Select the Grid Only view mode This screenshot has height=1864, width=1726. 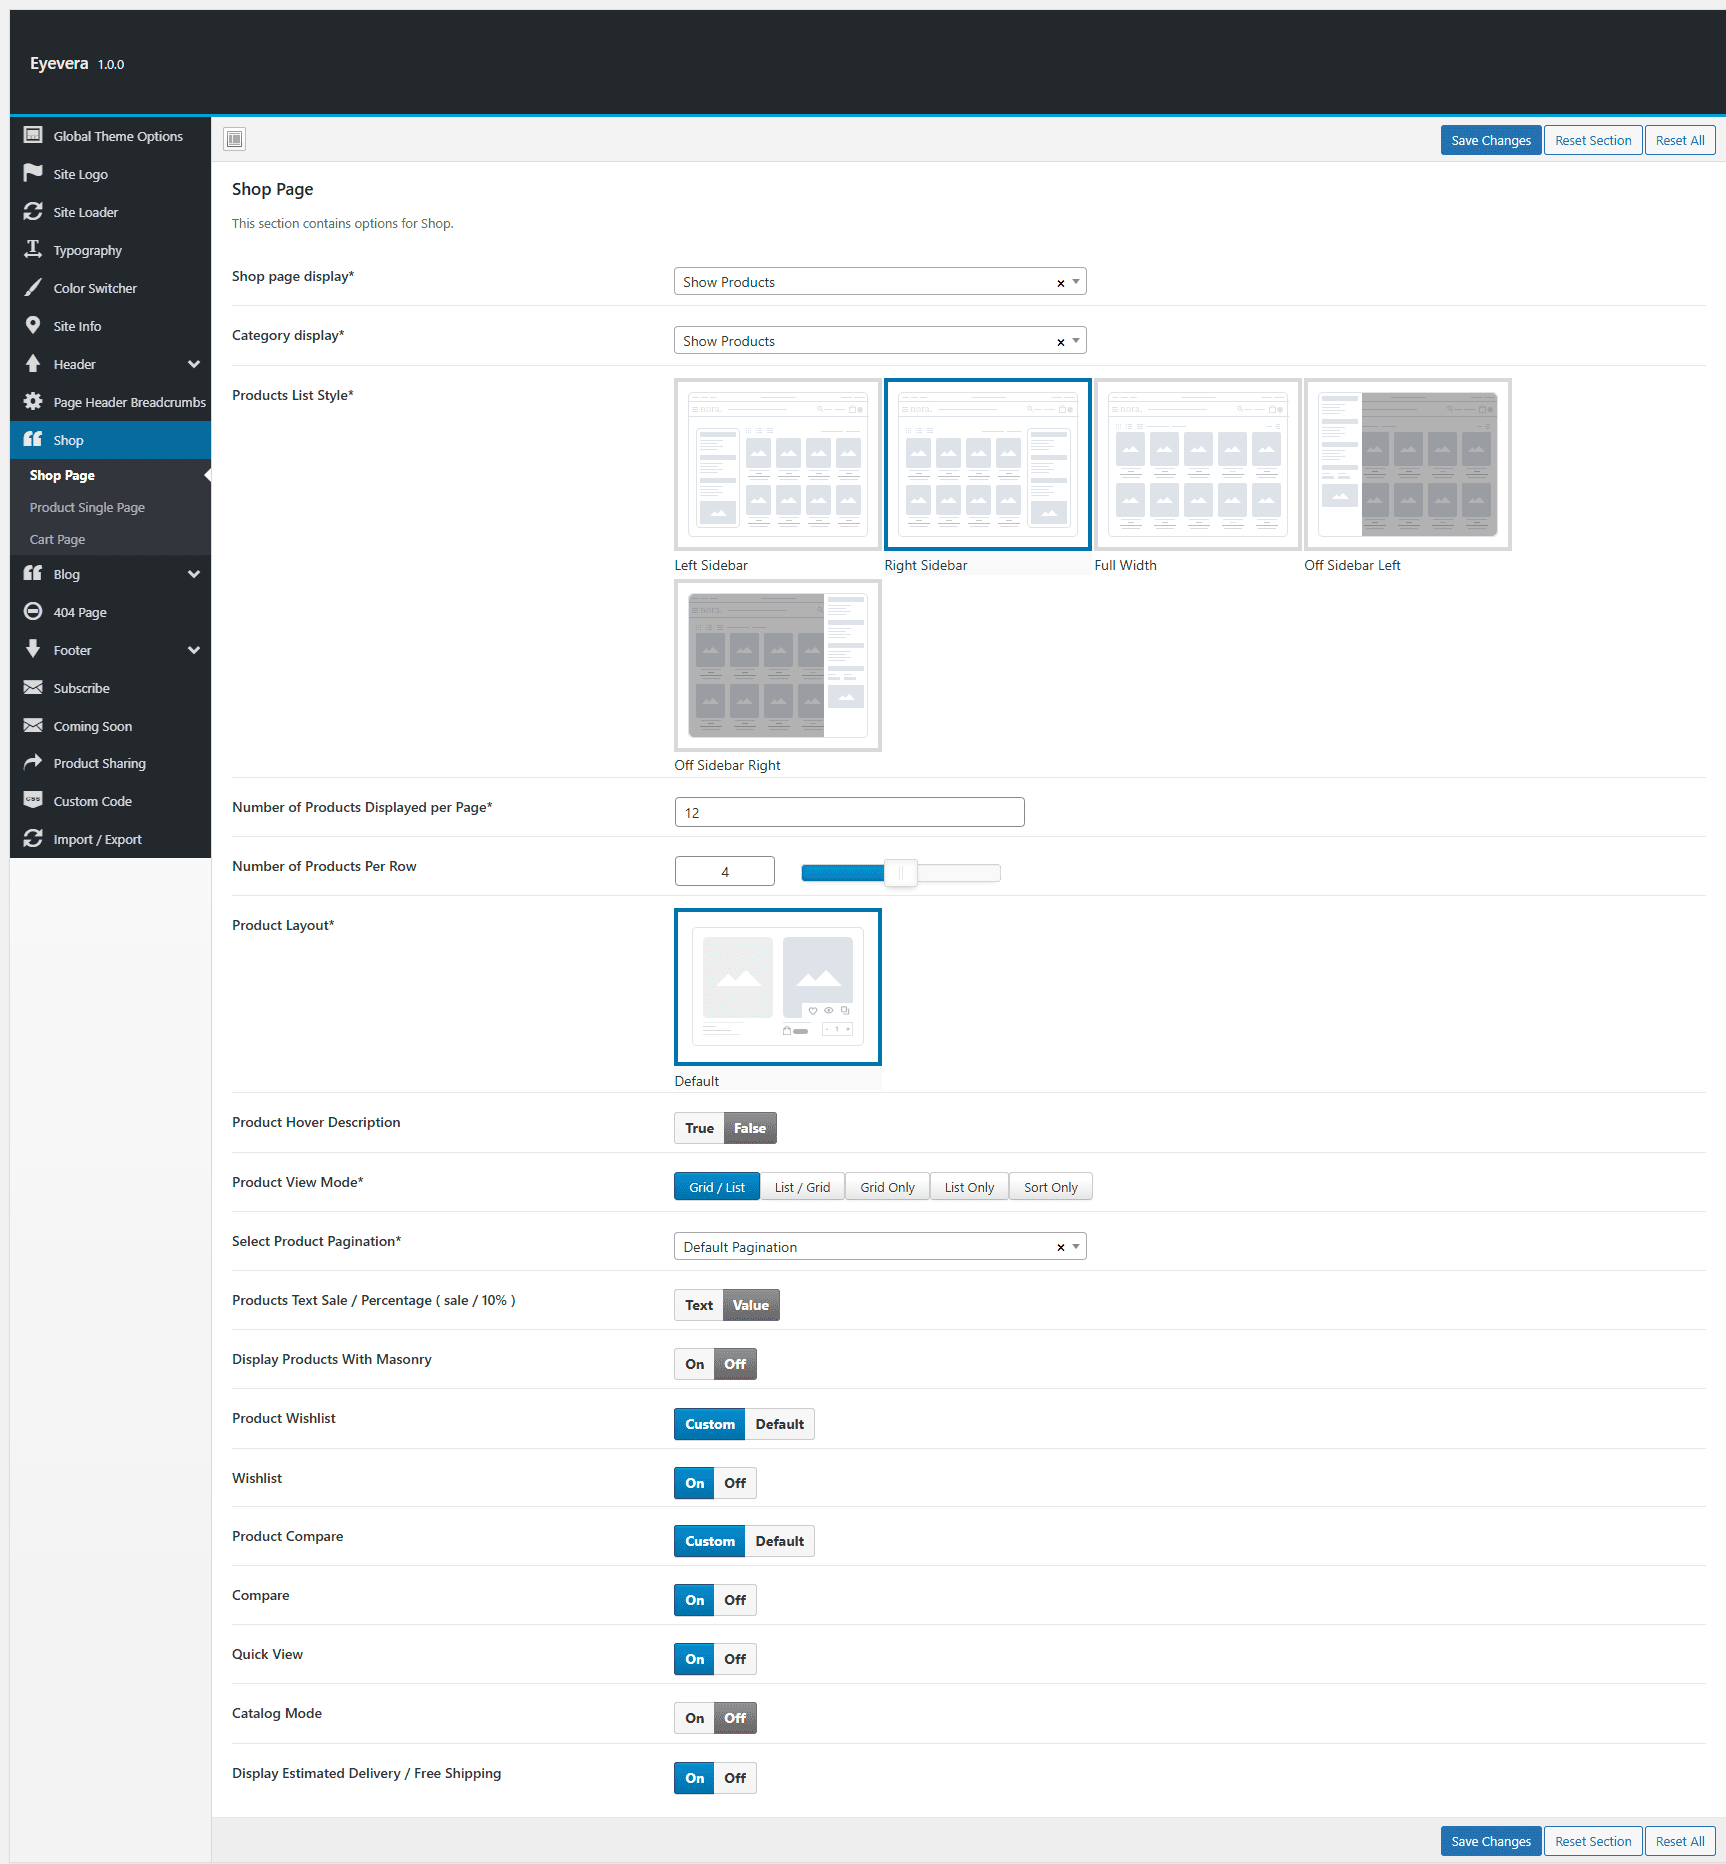[x=887, y=1187]
